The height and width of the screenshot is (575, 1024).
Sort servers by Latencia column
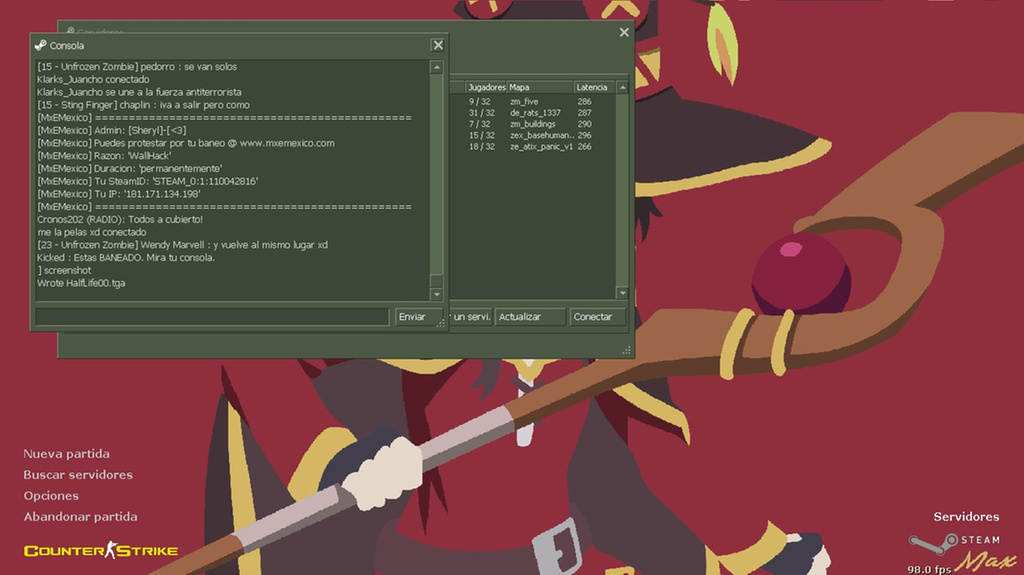594,87
